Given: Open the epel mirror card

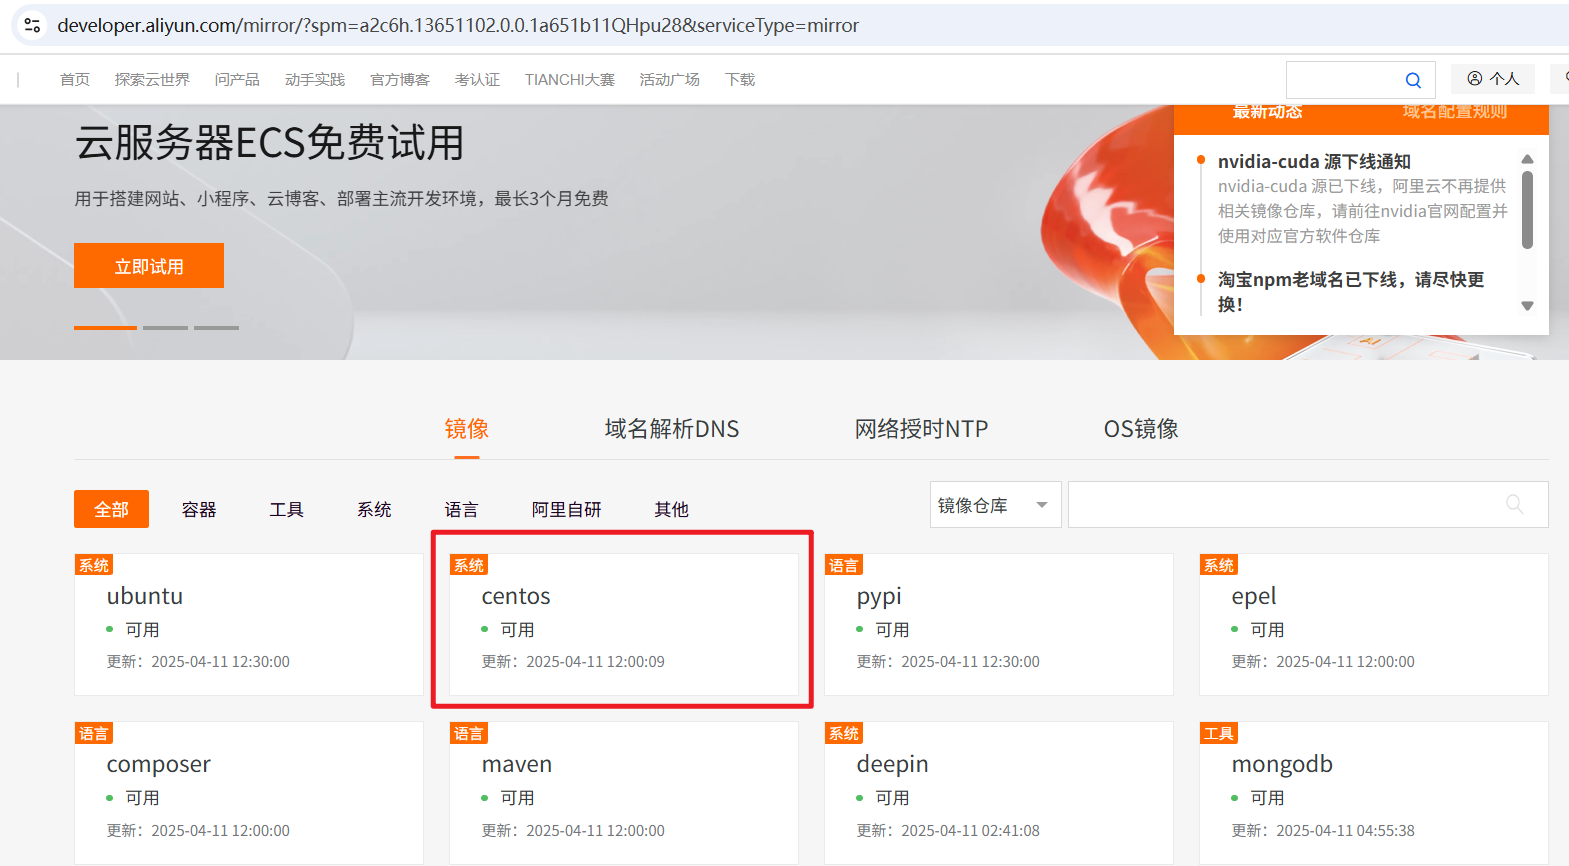Looking at the screenshot, I should 1374,624.
